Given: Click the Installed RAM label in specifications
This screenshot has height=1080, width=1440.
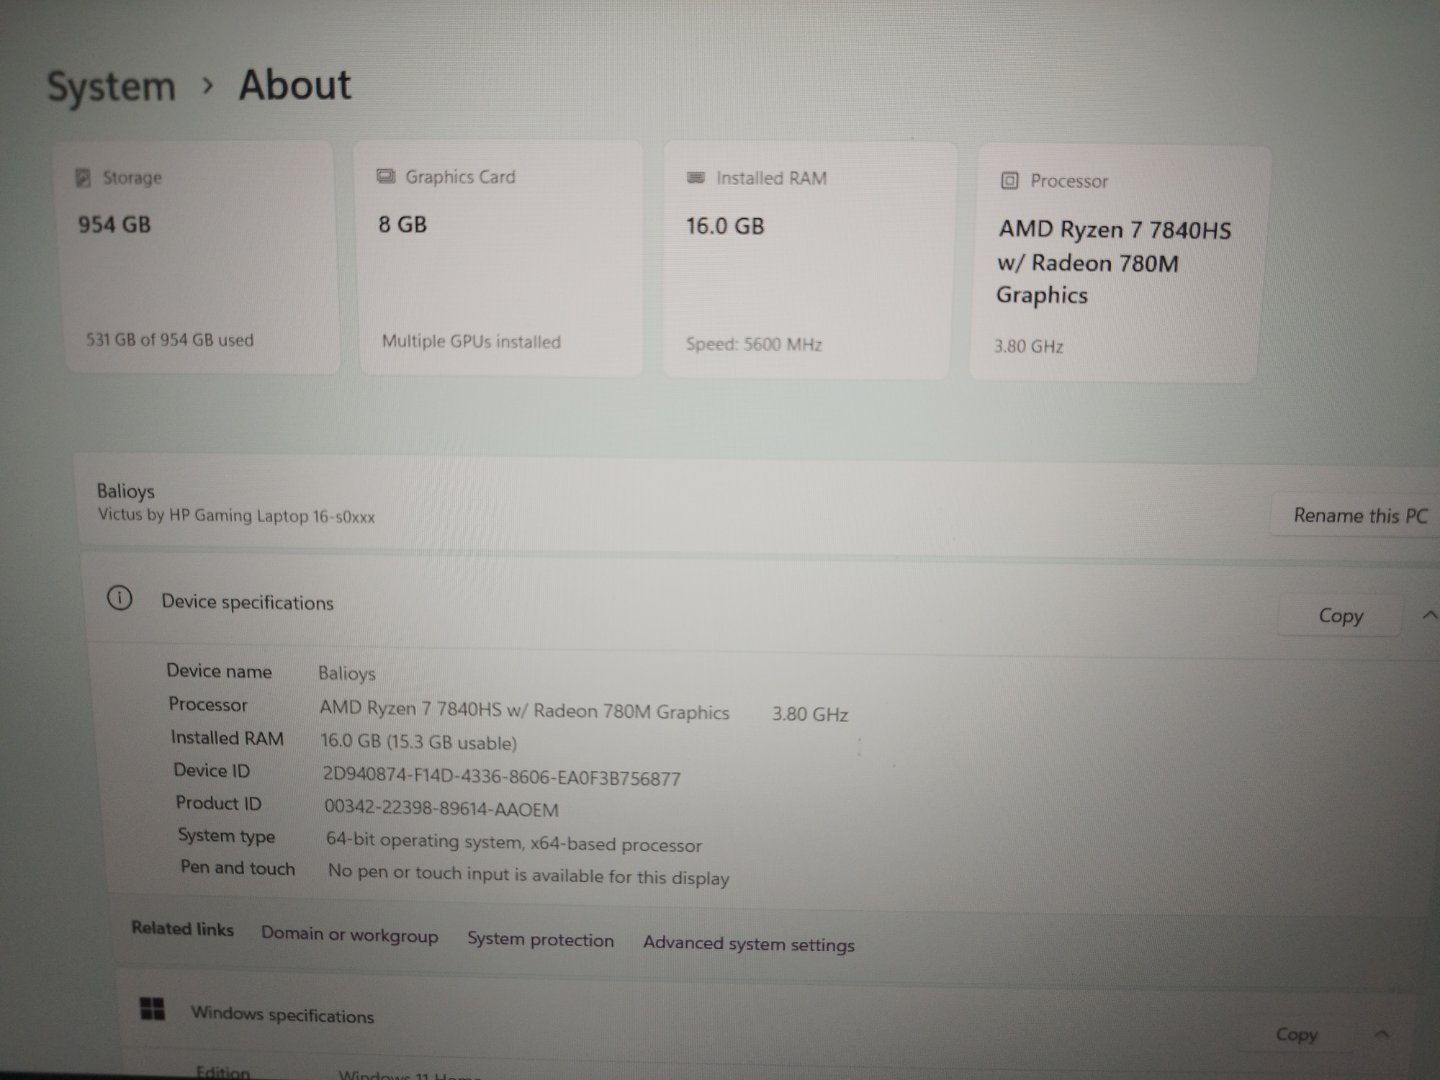Looking at the screenshot, I should (x=227, y=738).
